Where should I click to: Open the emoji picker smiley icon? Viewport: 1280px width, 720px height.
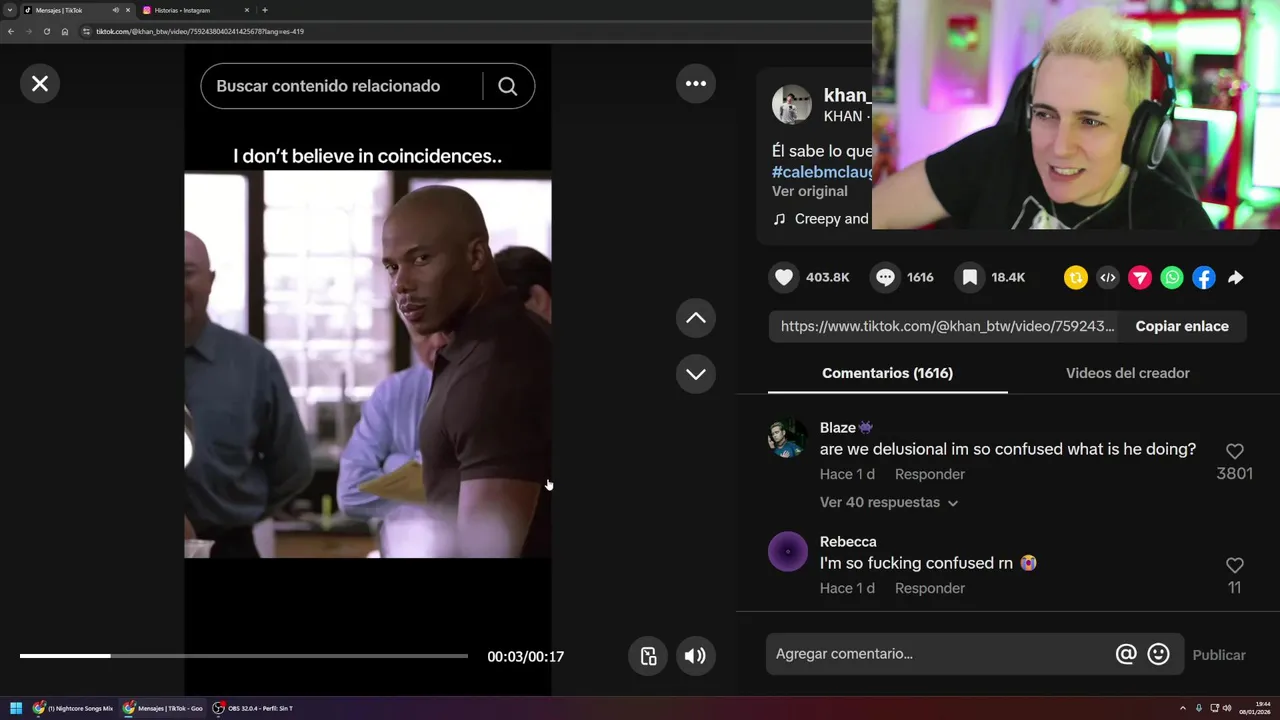coord(1158,654)
